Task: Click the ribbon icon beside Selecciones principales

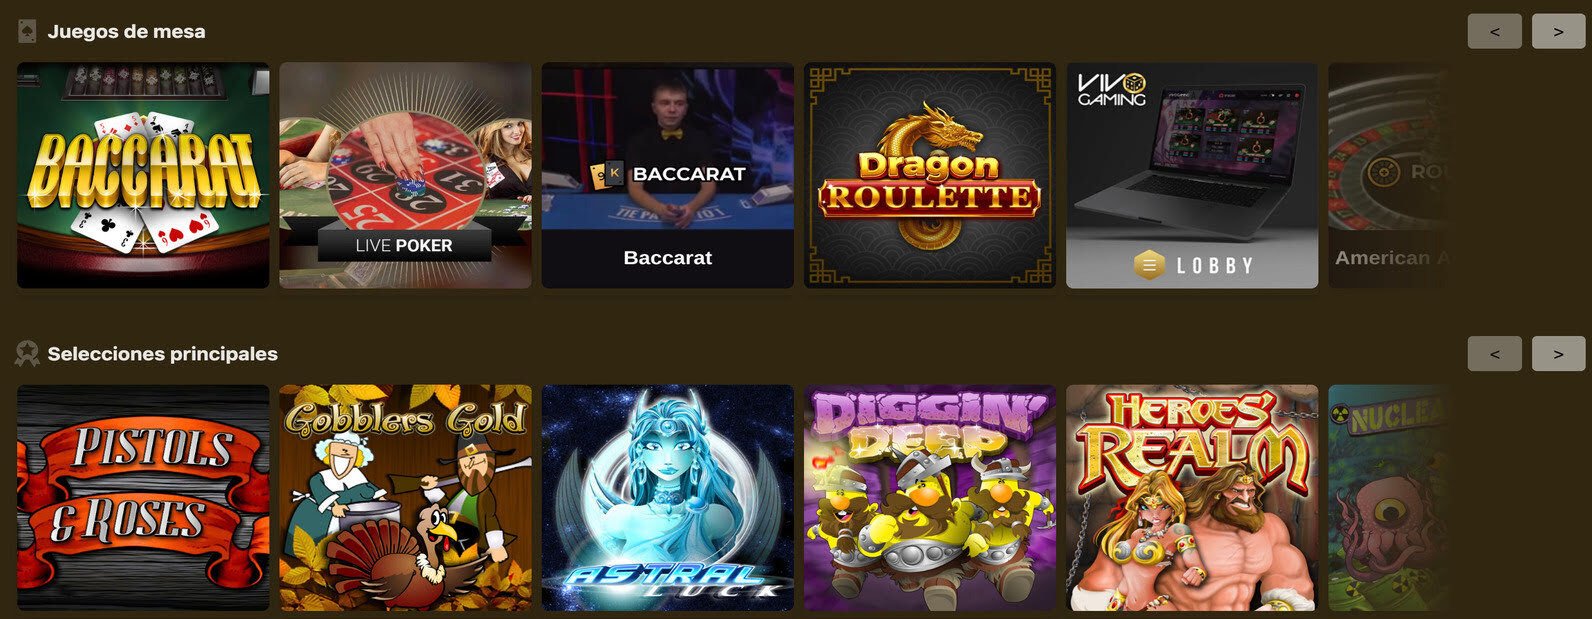Action: (x=27, y=353)
